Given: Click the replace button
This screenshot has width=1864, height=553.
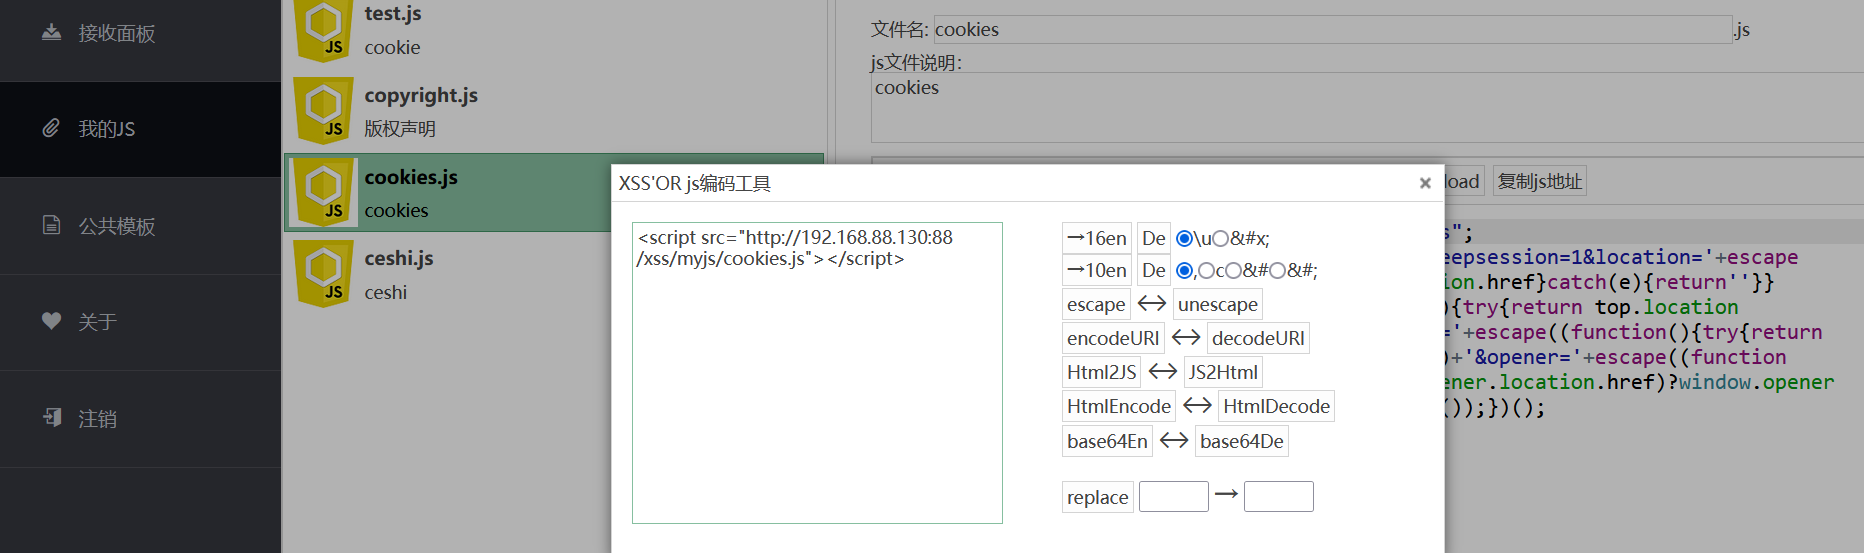Looking at the screenshot, I should point(1098,497).
